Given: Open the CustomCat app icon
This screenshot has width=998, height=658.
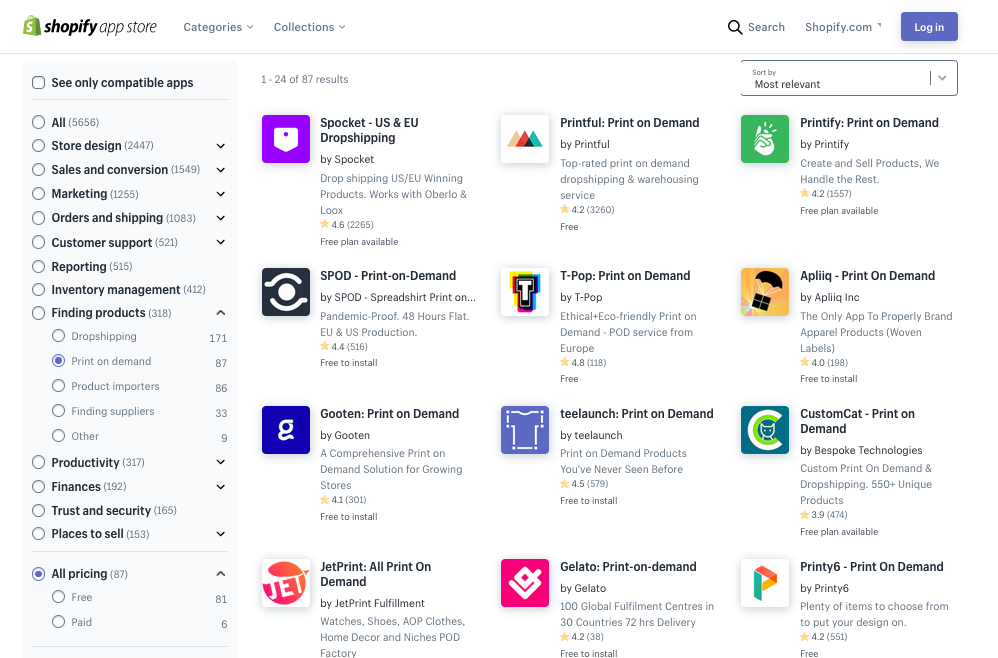Looking at the screenshot, I should [x=765, y=430].
